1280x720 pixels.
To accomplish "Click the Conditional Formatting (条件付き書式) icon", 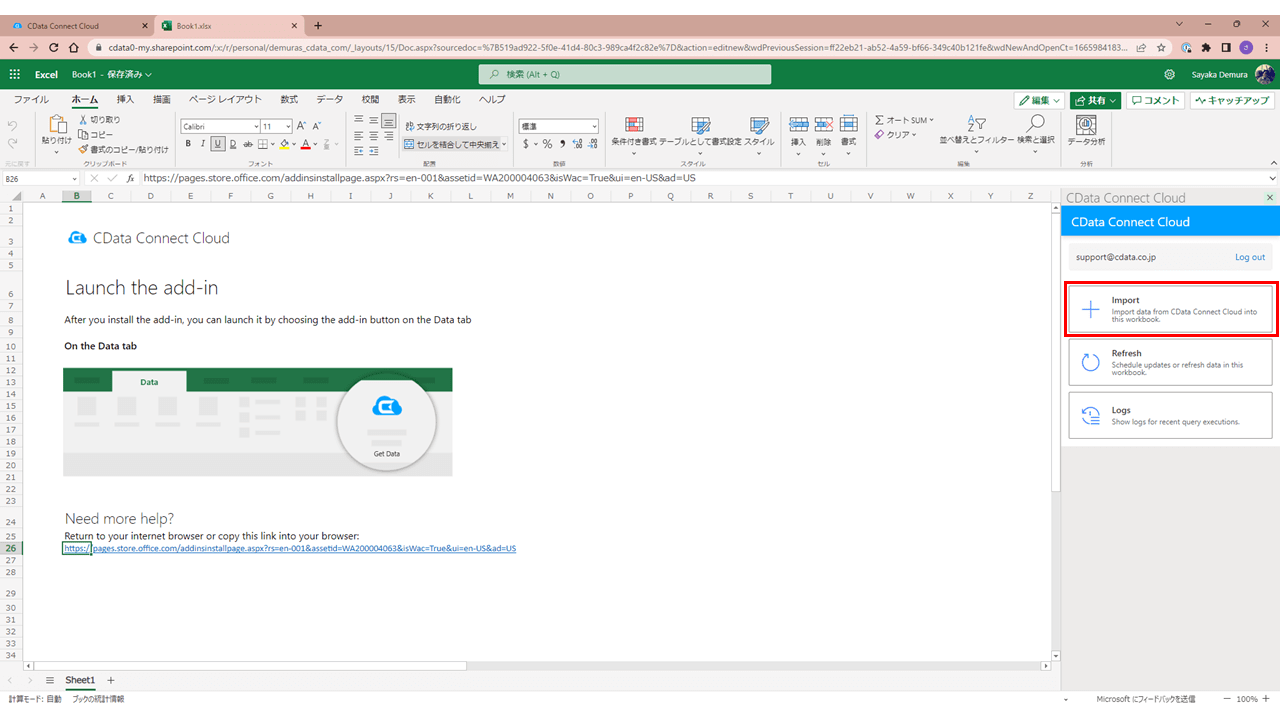I will [634, 124].
